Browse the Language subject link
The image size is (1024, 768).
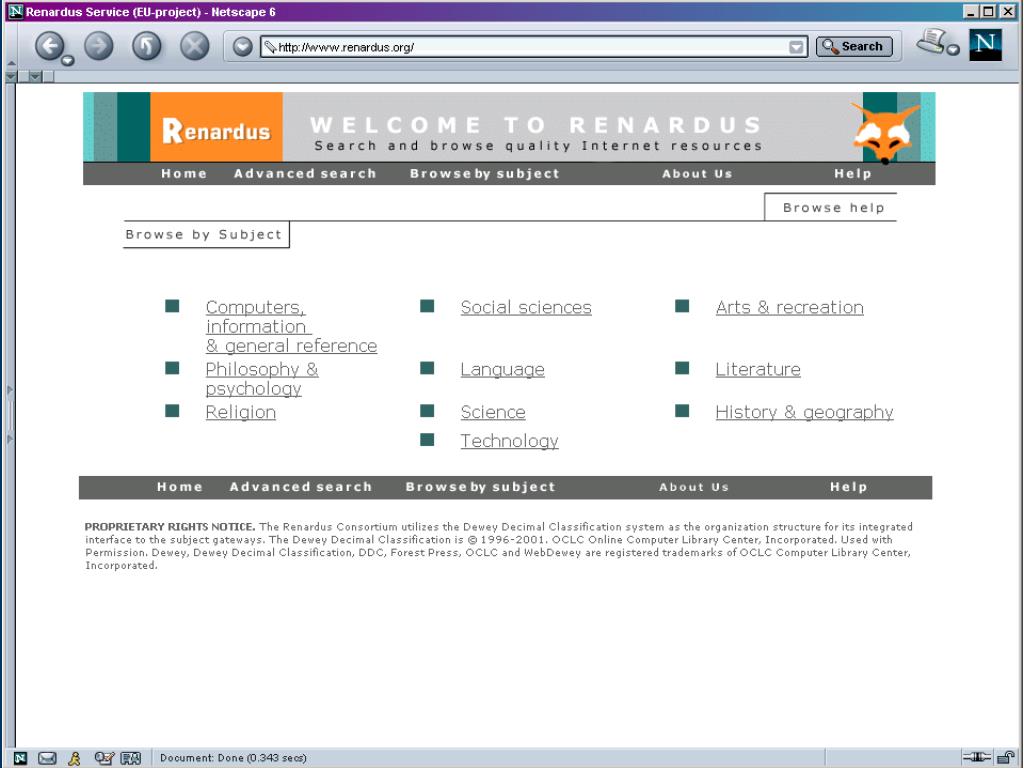(x=502, y=370)
